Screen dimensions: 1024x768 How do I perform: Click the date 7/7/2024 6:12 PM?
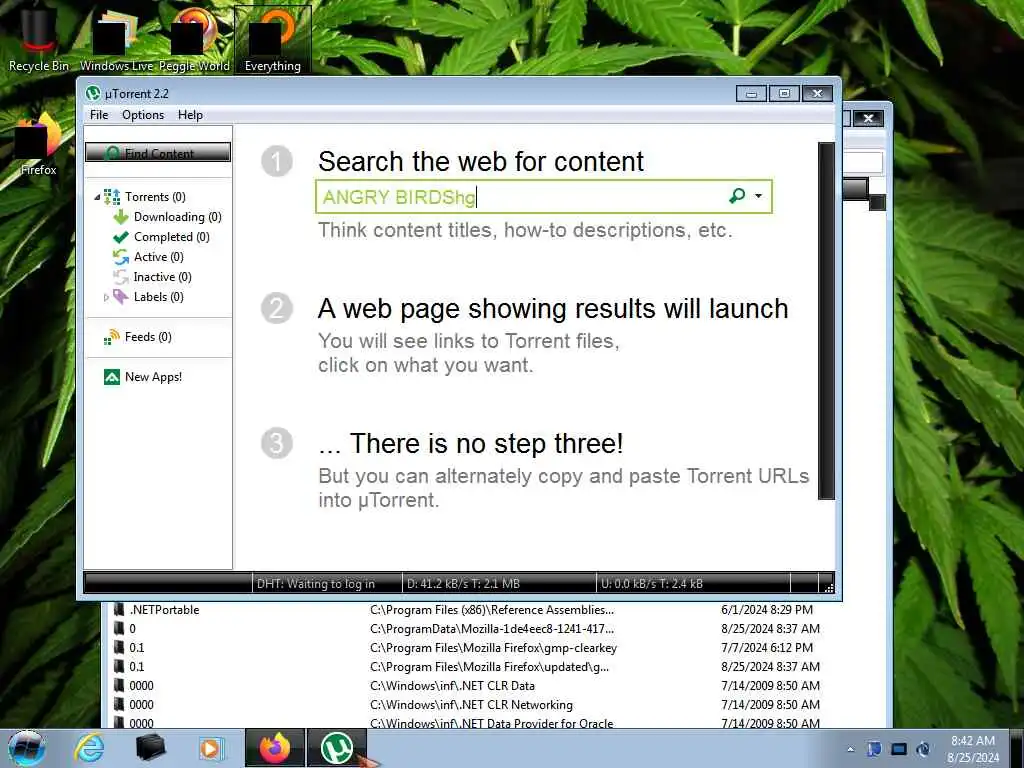(x=767, y=648)
